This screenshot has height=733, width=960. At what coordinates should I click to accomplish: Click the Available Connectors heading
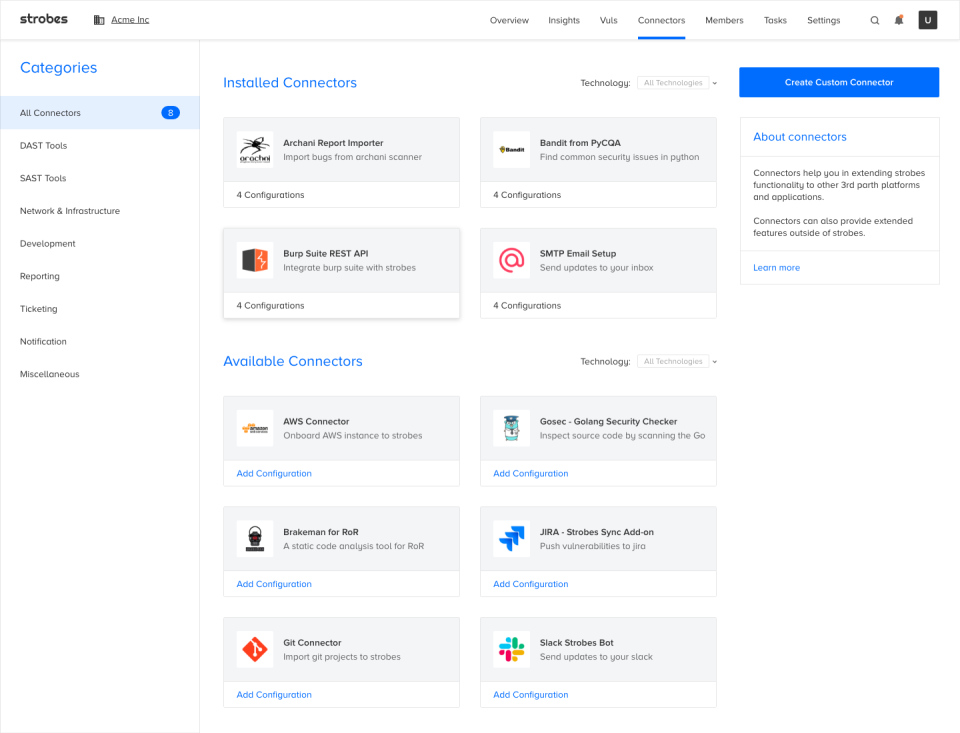(x=293, y=361)
